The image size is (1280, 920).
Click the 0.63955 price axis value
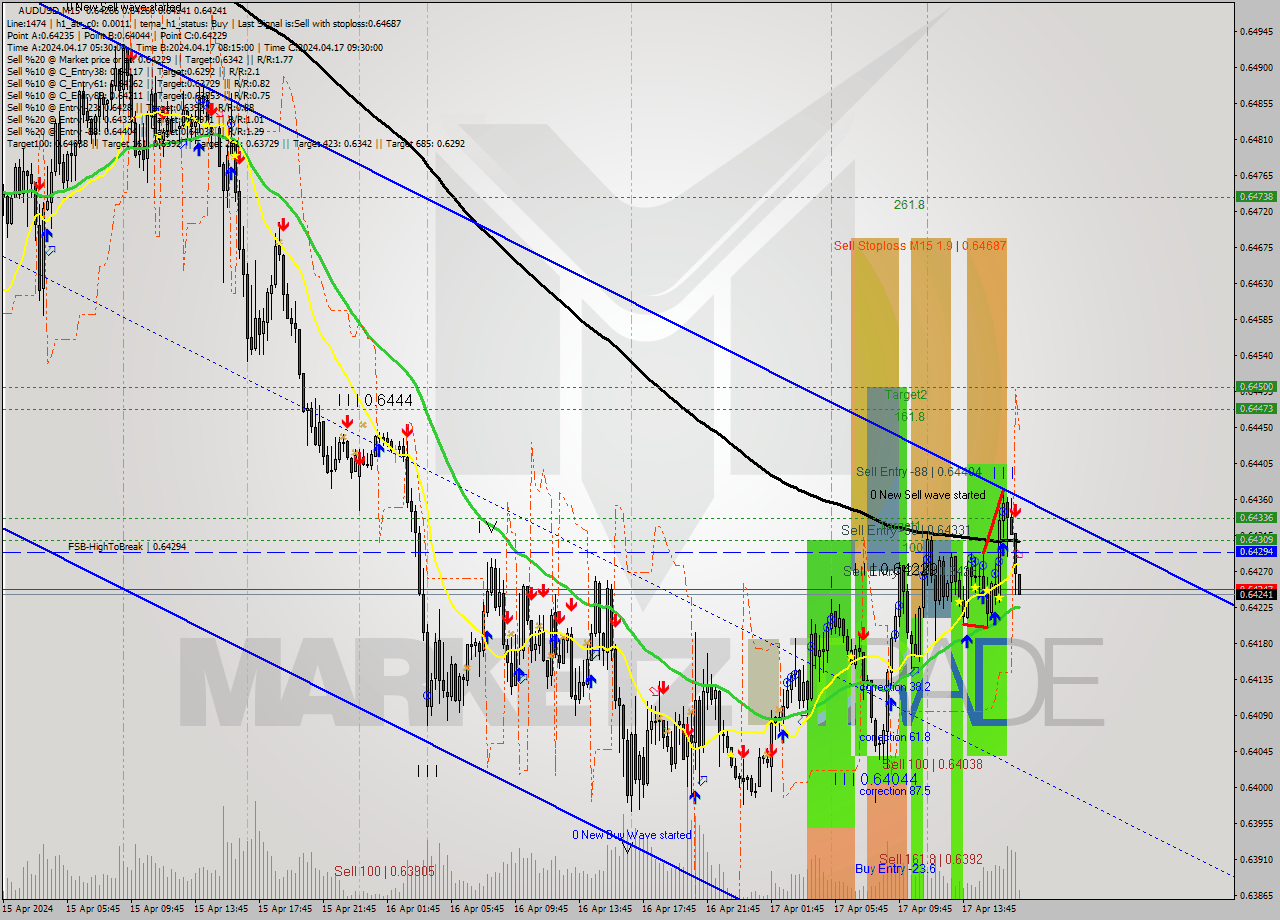click(1256, 823)
